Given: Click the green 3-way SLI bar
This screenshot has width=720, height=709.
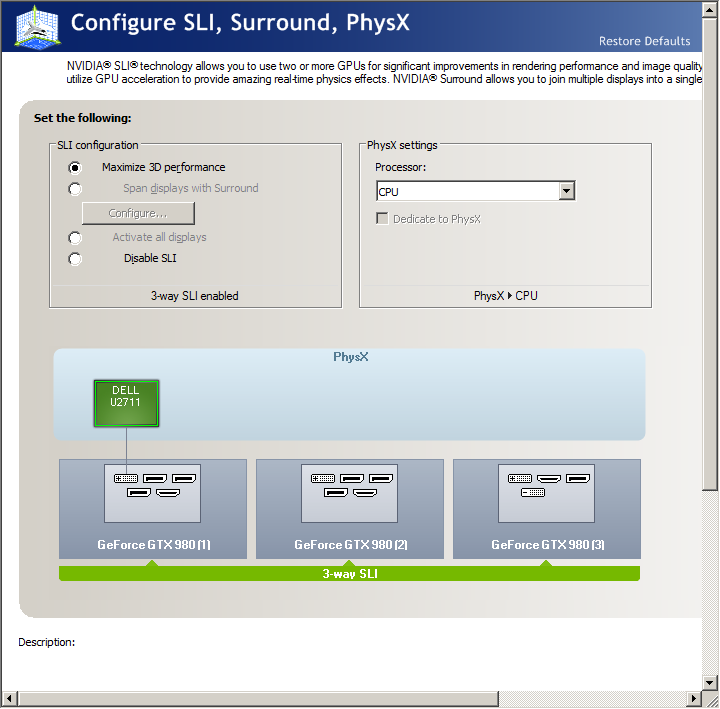Looking at the screenshot, I should click(x=349, y=574).
